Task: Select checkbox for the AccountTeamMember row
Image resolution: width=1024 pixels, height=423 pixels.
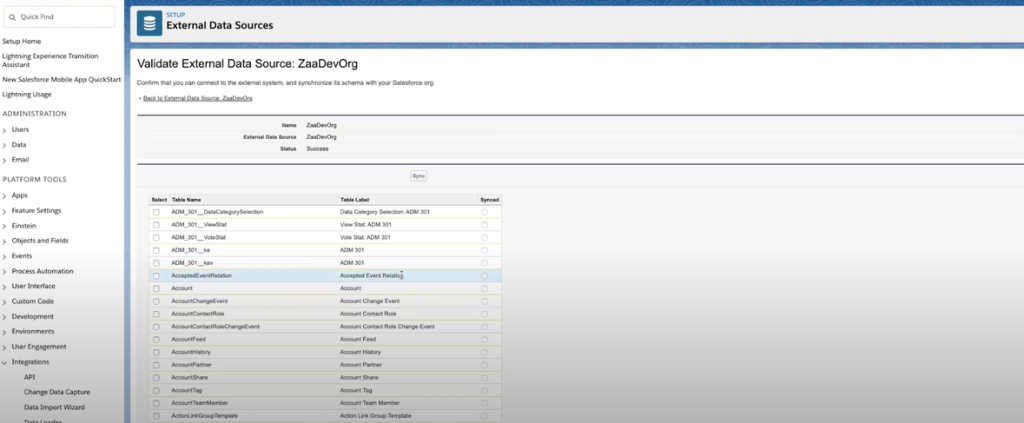Action: pyautogui.click(x=156, y=403)
